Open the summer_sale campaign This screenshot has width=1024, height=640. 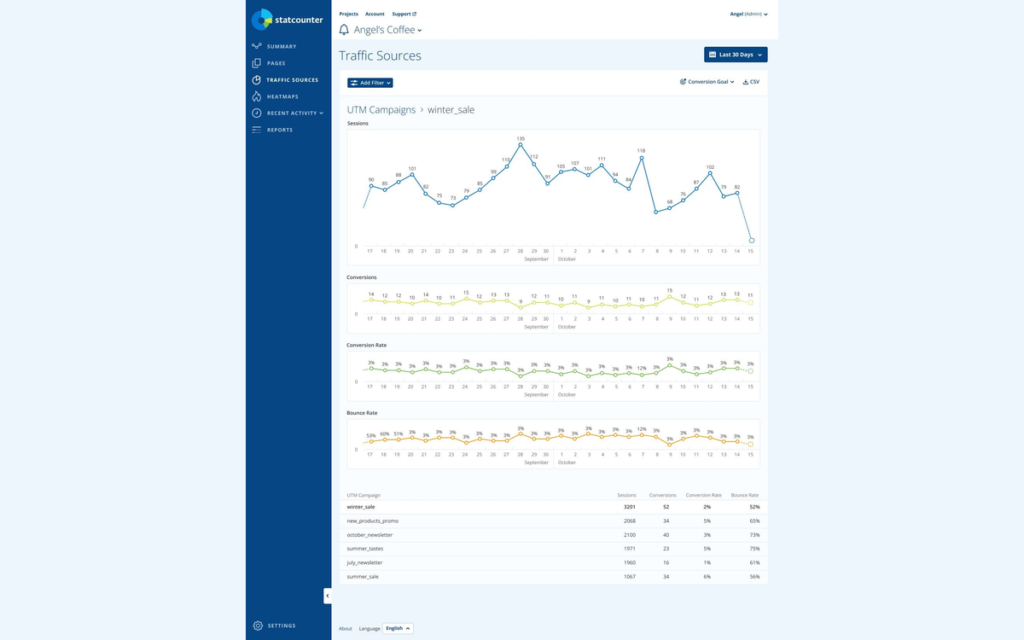coord(362,577)
